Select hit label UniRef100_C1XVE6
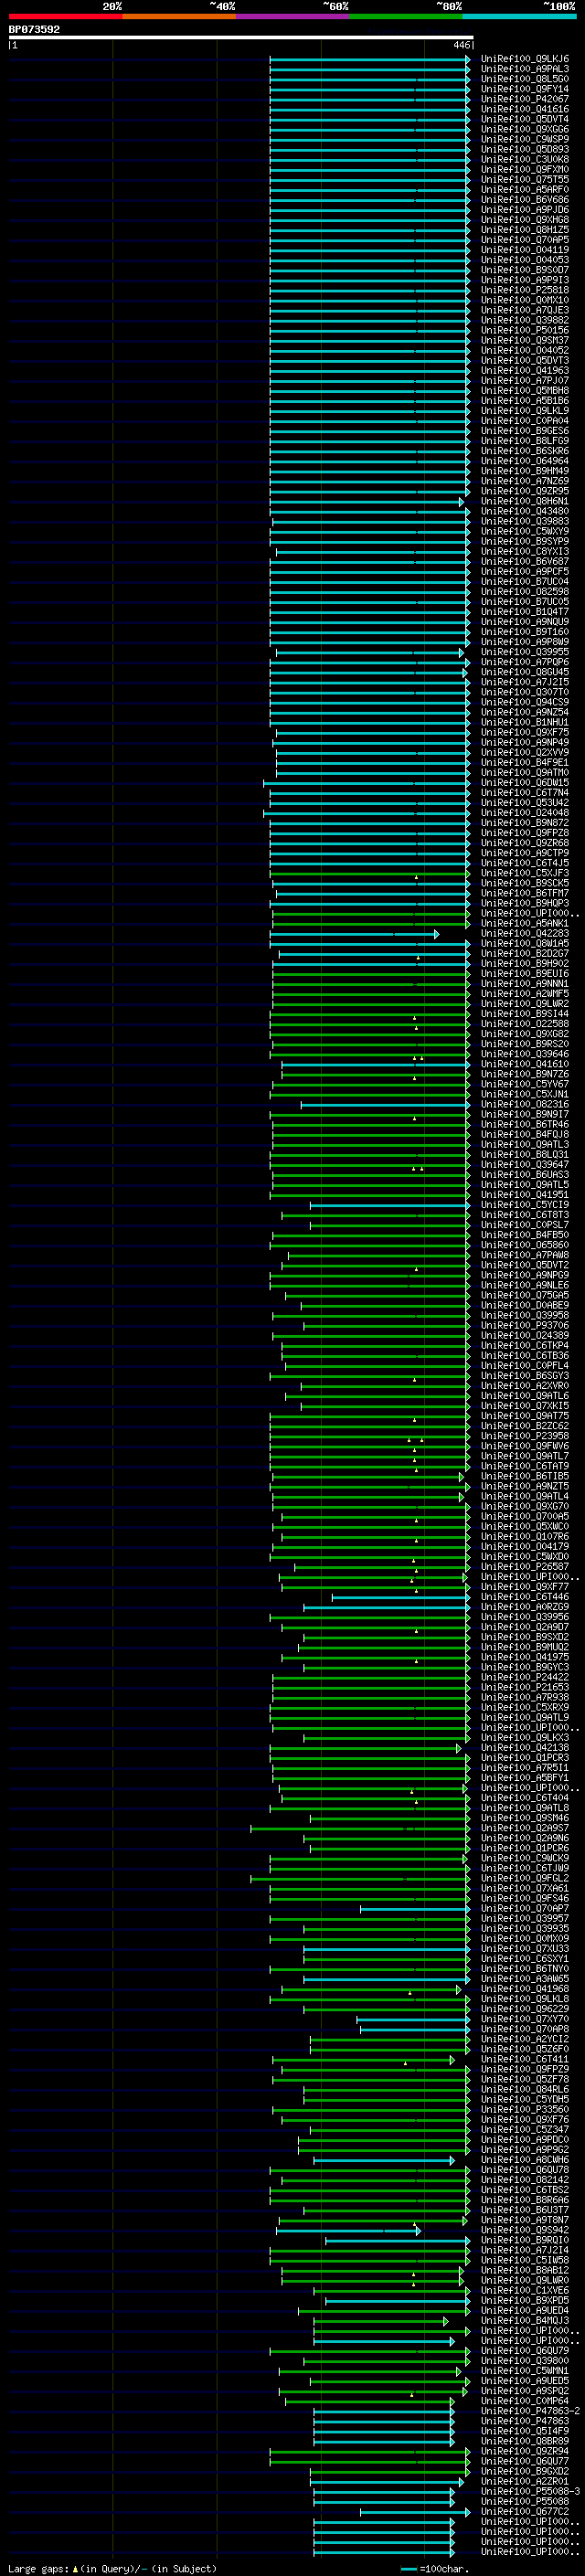 click(525, 2291)
